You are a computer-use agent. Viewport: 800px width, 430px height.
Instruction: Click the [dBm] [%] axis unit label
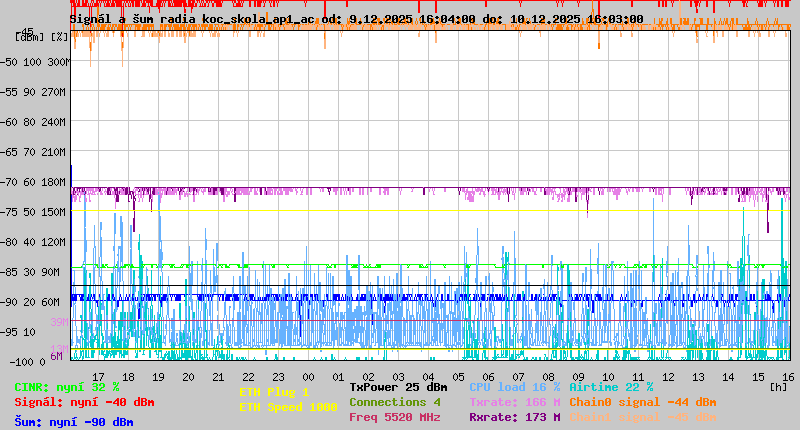coord(42,37)
